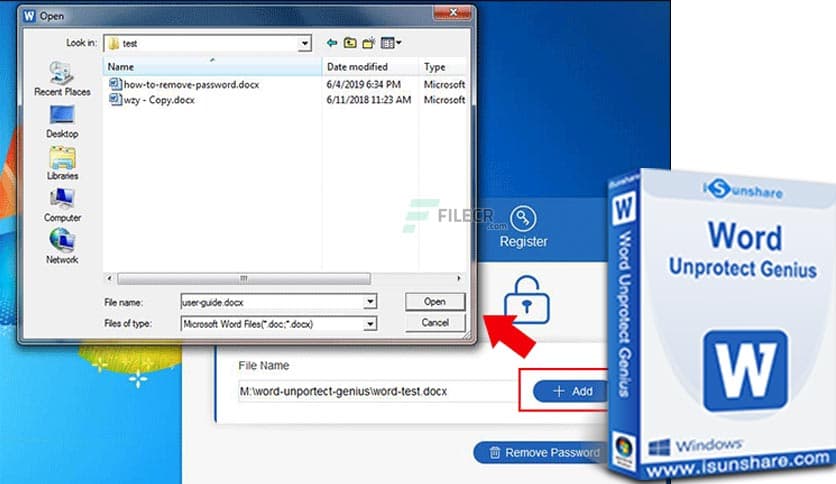Viewport: 836px width, 484px height.
Task: Click 6/4/2019 6:34 PM date cell
Action: point(364,84)
